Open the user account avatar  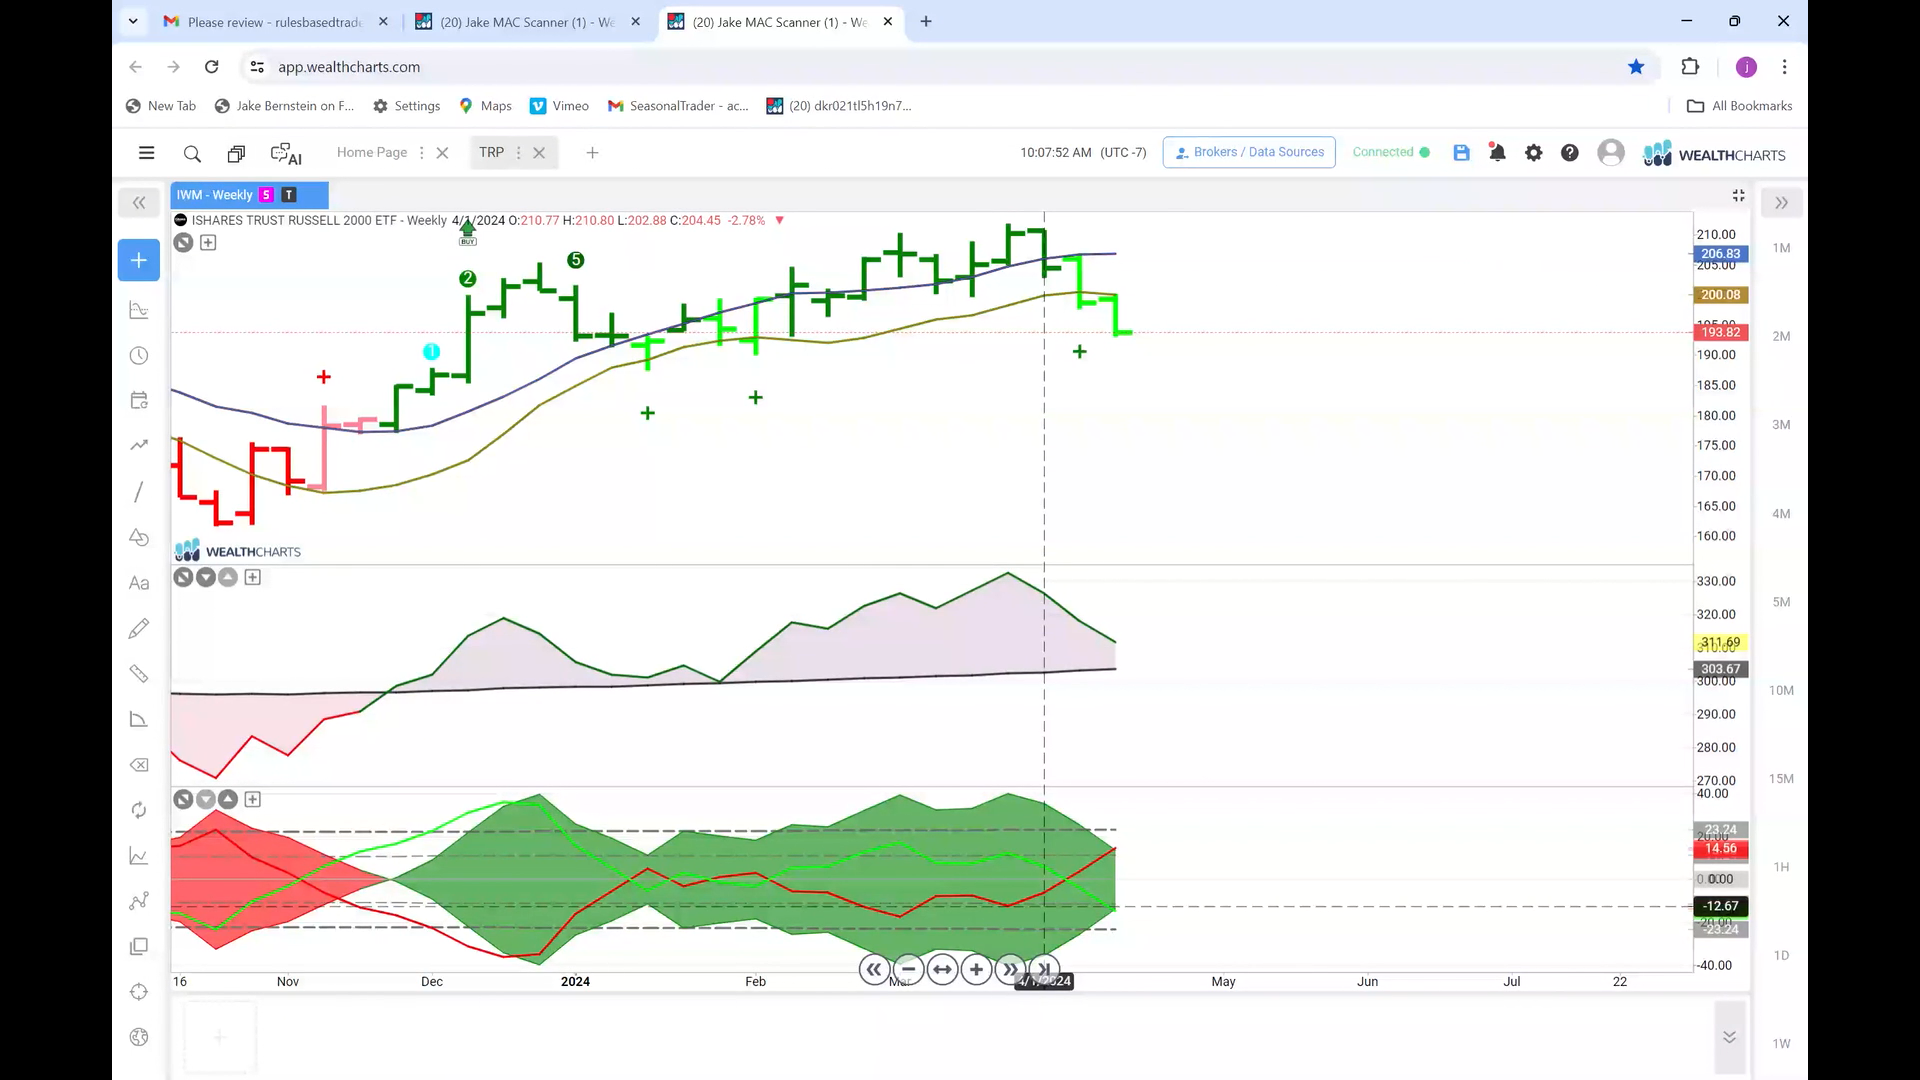(1610, 153)
